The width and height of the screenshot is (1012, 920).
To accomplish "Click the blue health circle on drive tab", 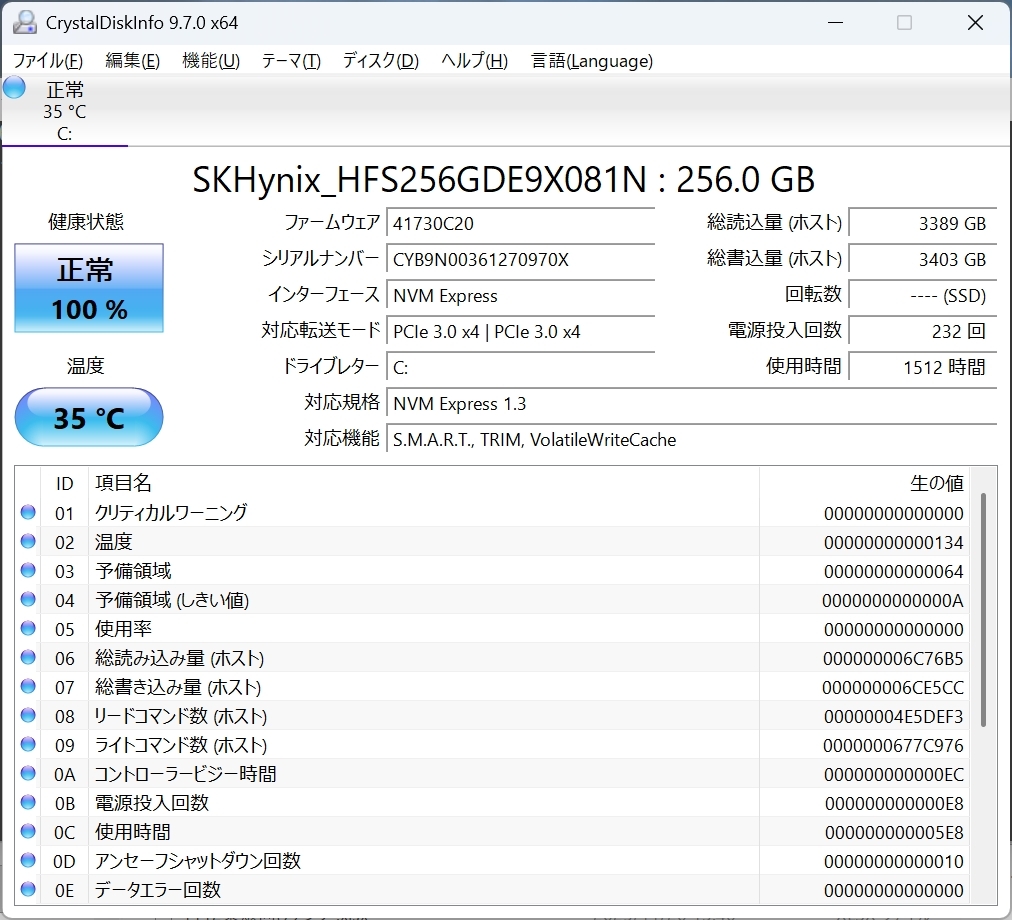I will coord(13,87).
